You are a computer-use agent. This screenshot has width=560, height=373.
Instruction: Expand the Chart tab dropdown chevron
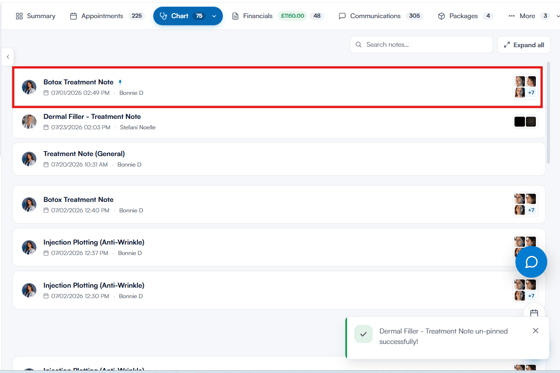tap(214, 16)
